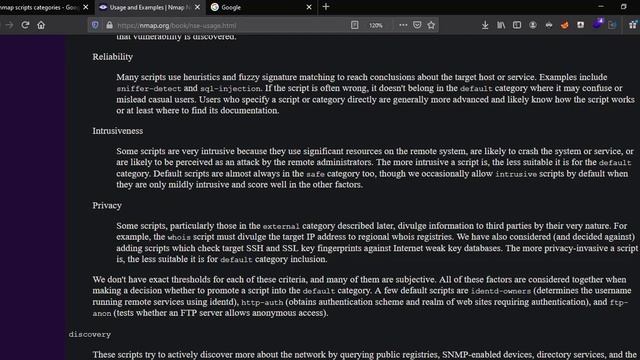This screenshot has height=360, width=640.
Task: Open purple extension with badge
Action: tap(597, 24)
